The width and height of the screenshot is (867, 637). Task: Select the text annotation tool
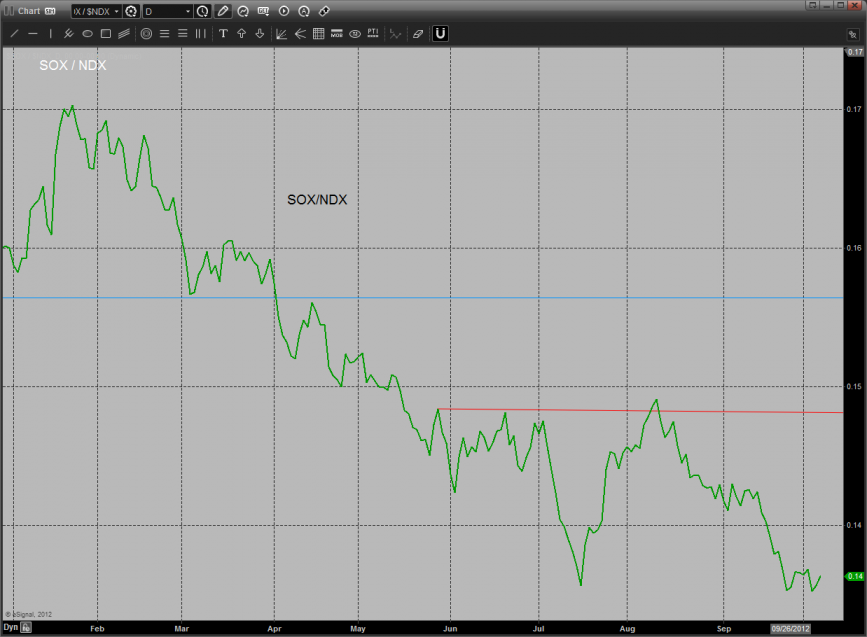pyautogui.click(x=223, y=33)
